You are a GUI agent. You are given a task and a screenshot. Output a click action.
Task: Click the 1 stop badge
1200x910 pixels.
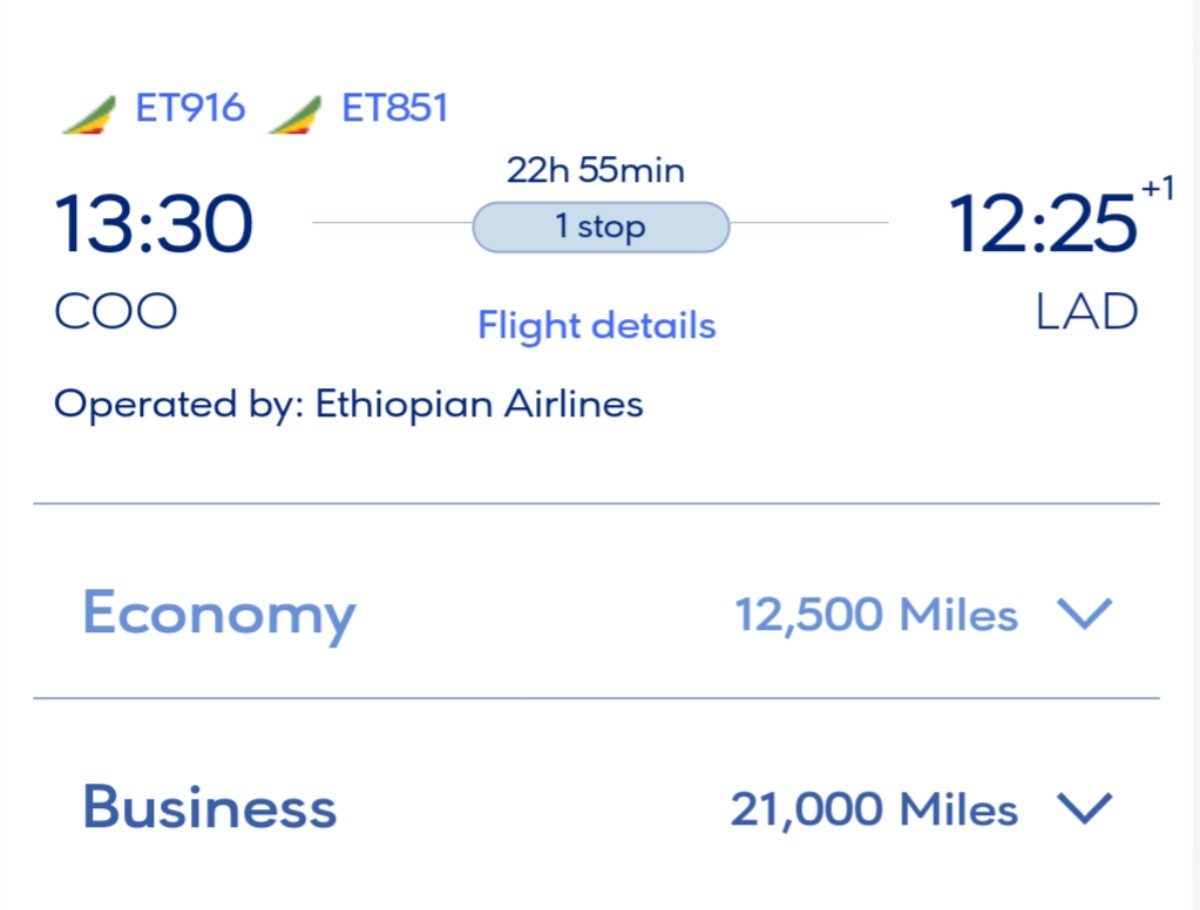(x=600, y=227)
